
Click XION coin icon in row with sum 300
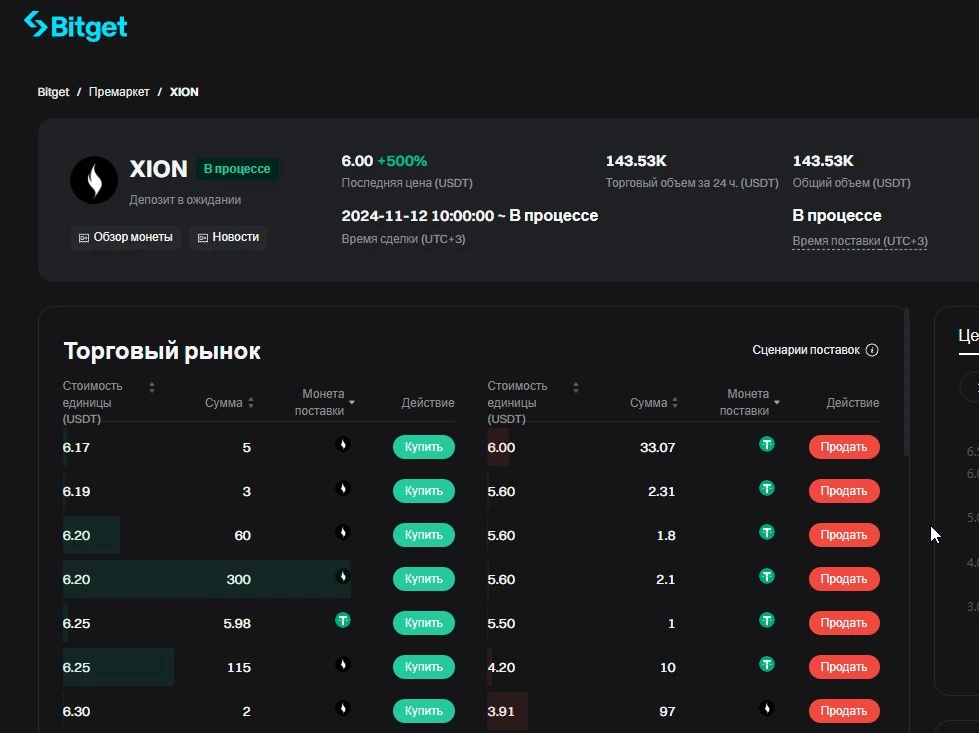342,576
